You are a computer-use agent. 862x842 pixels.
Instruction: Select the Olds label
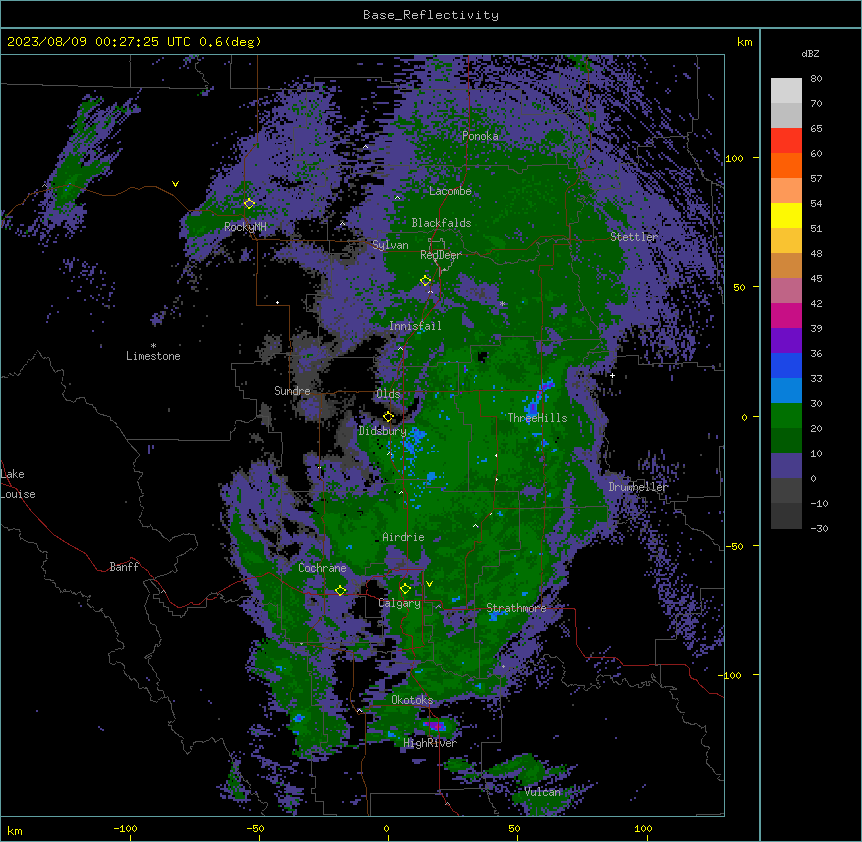click(x=388, y=394)
